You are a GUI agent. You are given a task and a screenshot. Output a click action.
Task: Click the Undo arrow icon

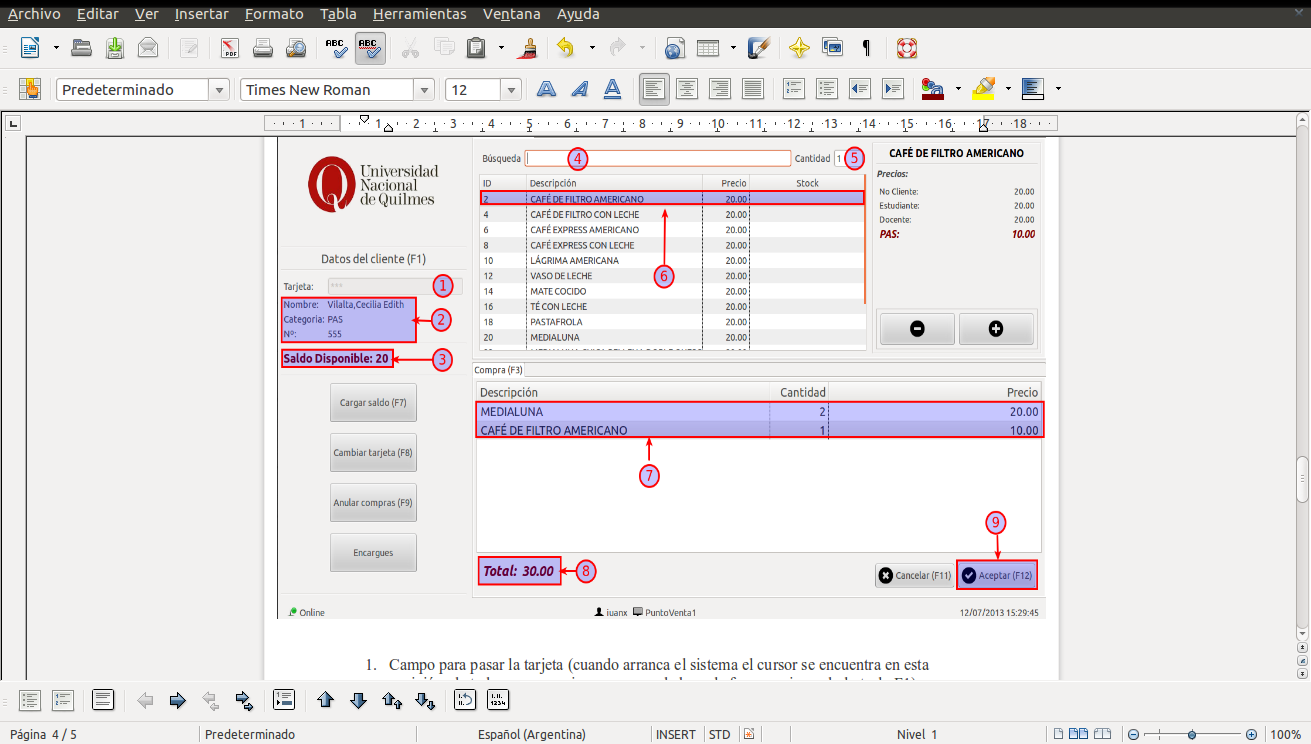(x=566, y=48)
